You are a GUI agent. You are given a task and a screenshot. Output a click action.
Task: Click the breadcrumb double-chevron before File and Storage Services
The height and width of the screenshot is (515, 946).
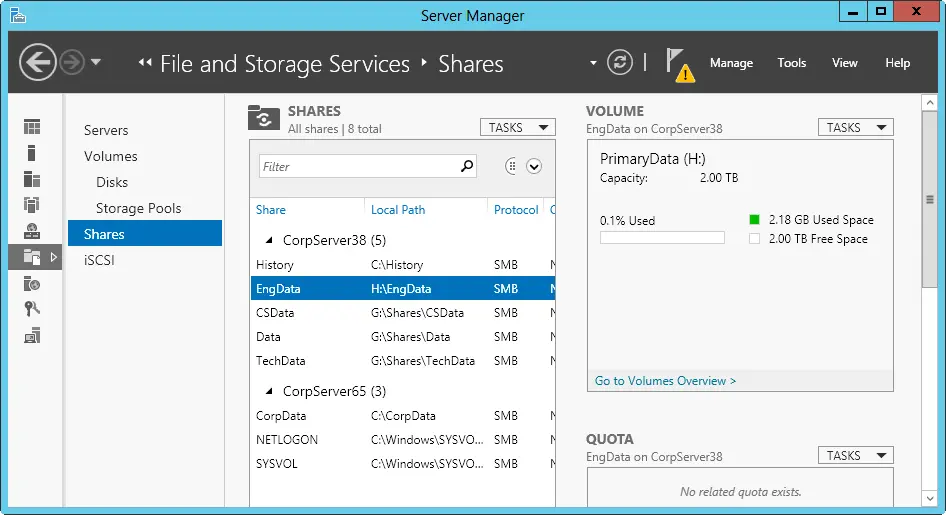click(145, 63)
